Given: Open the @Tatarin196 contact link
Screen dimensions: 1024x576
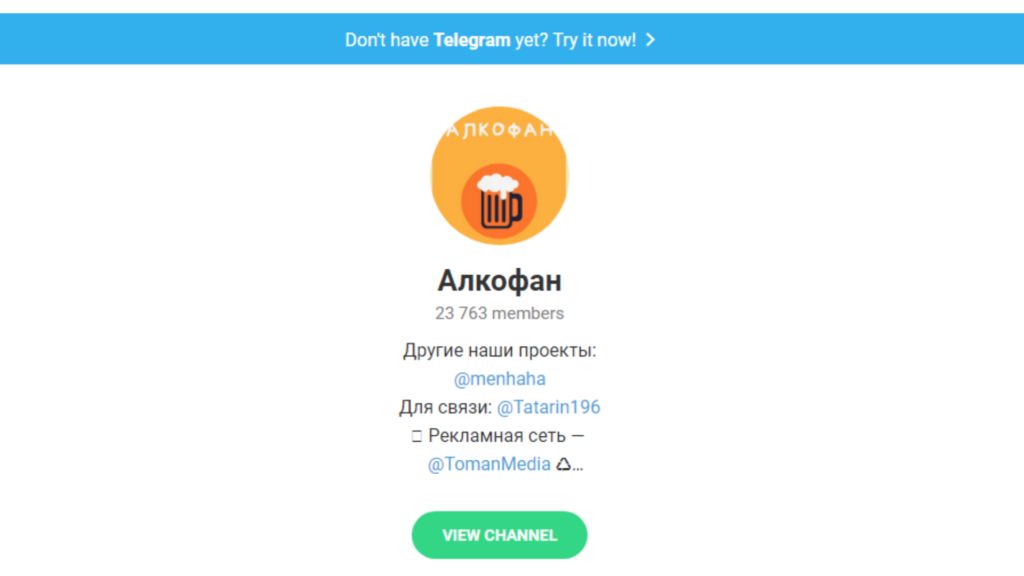Looking at the screenshot, I should [x=549, y=408].
